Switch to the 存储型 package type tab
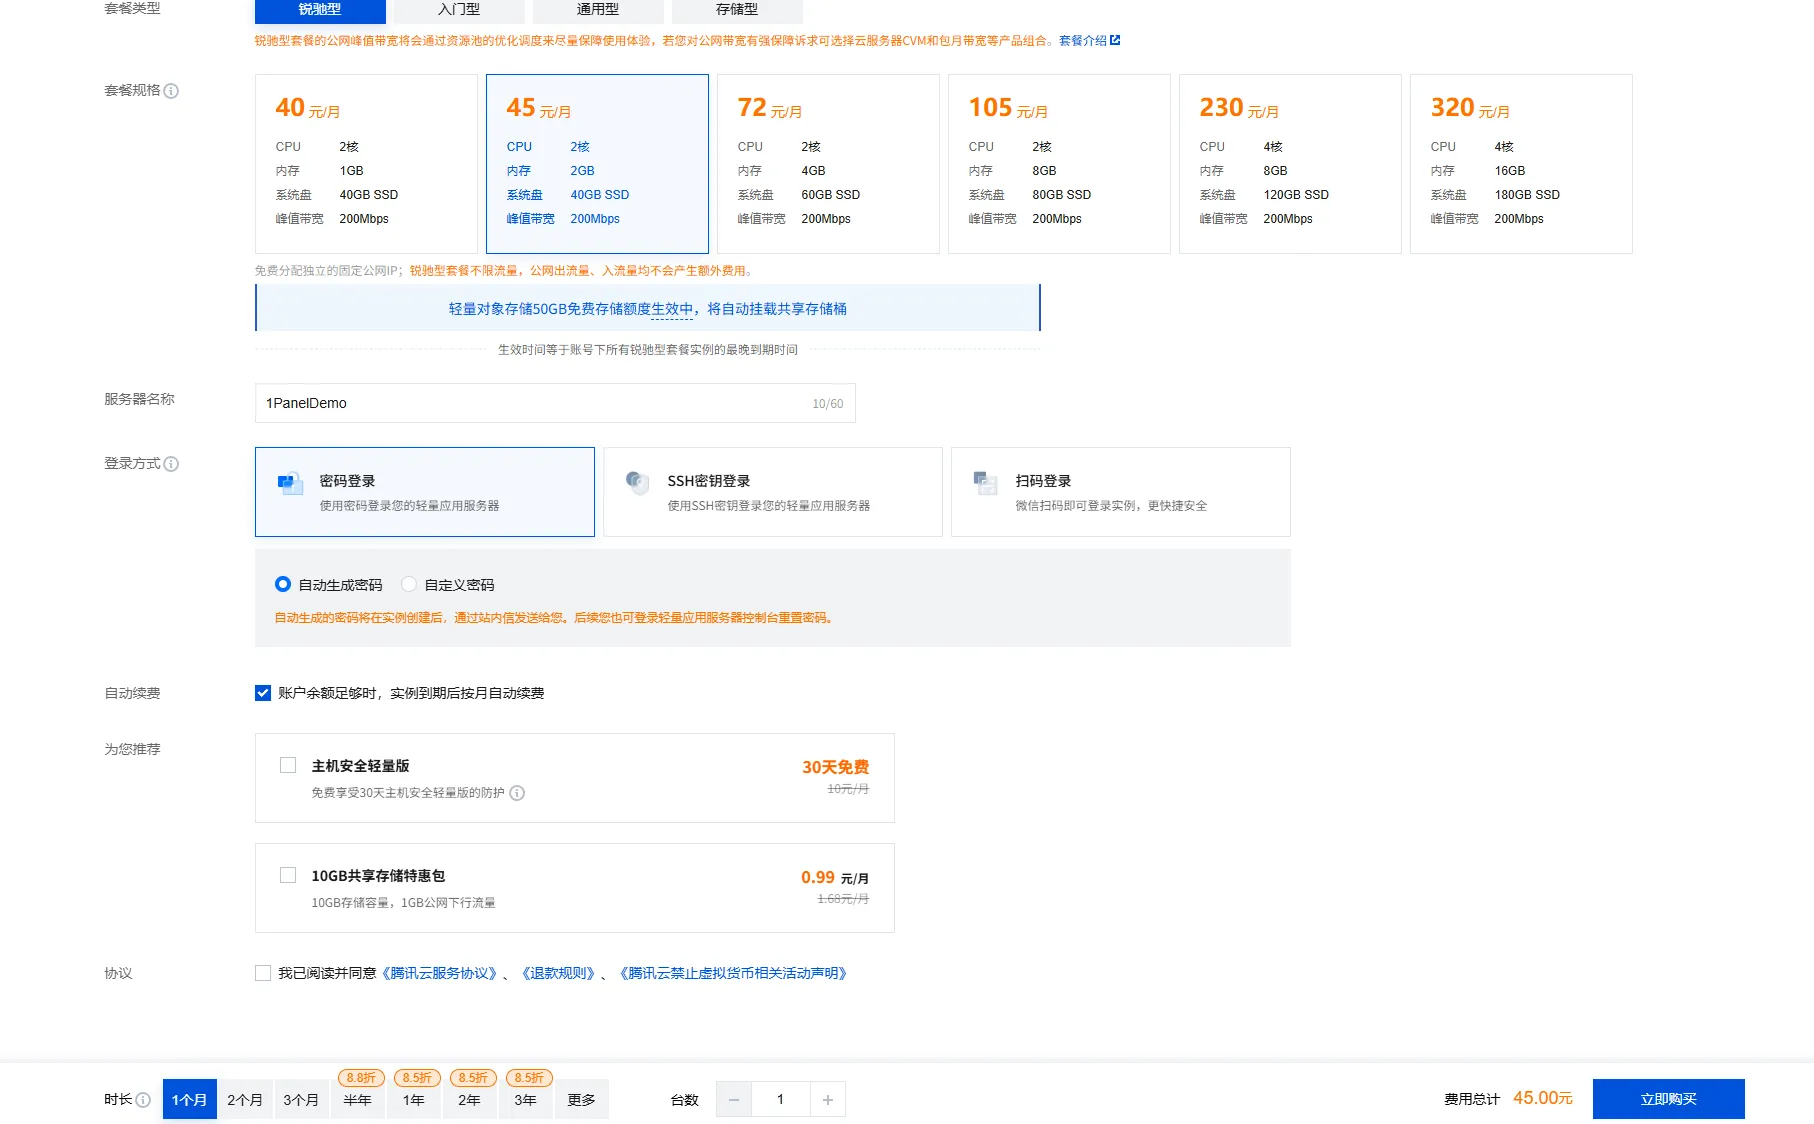Image resolution: width=1814 pixels, height=1124 pixels. [737, 10]
